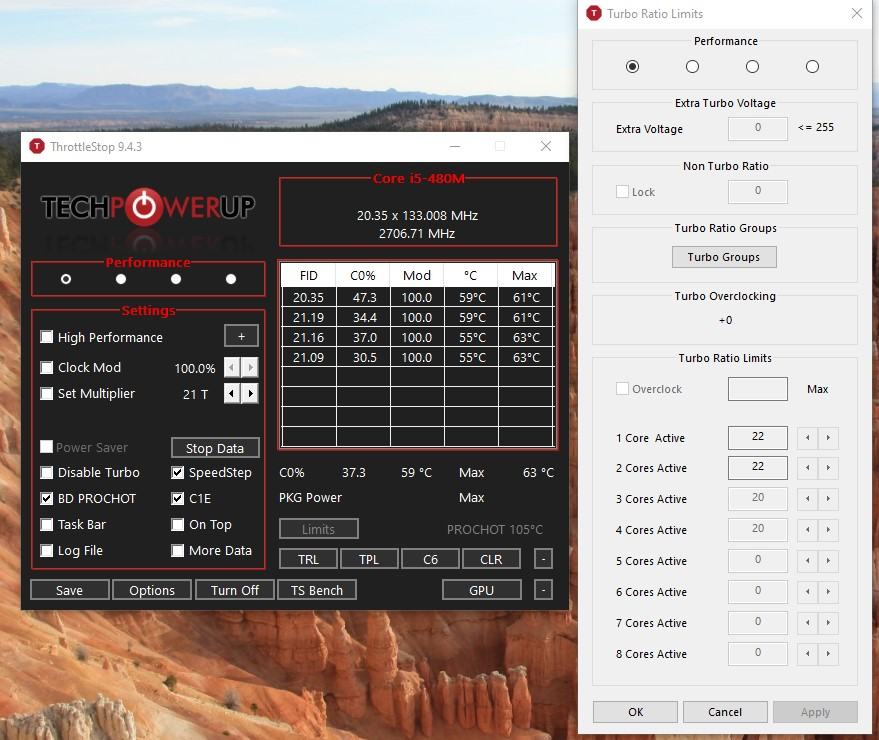Increase 4 Cores Active ratio
Screen dimensions: 879x740
point(828,530)
